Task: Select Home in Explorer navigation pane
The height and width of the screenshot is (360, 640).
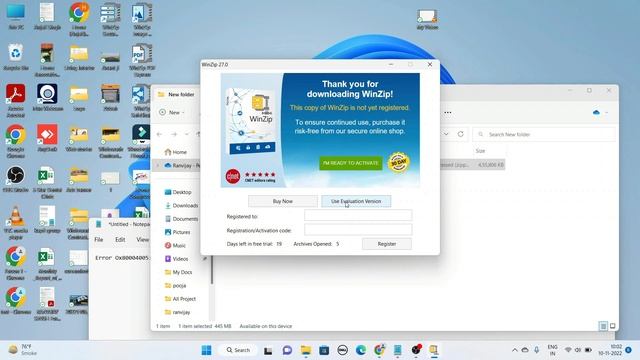Action: click(x=176, y=152)
